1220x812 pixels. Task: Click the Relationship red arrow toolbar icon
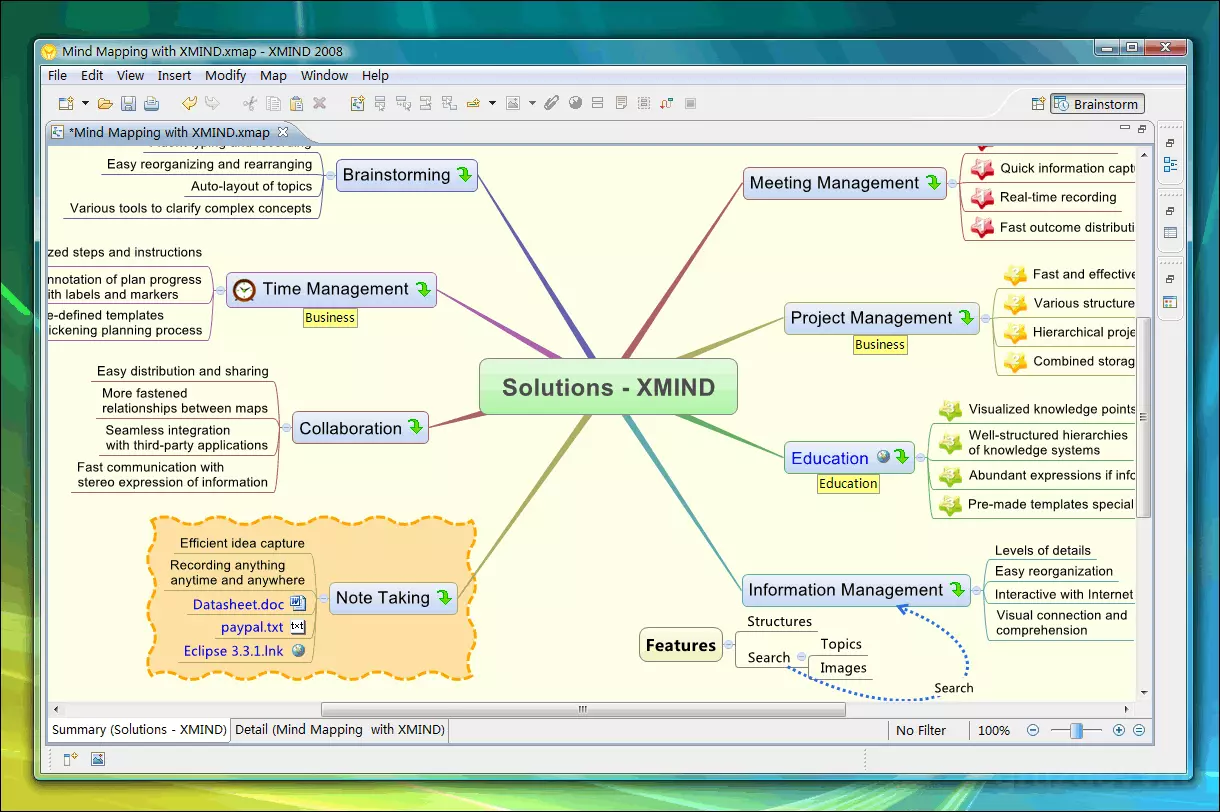666,103
